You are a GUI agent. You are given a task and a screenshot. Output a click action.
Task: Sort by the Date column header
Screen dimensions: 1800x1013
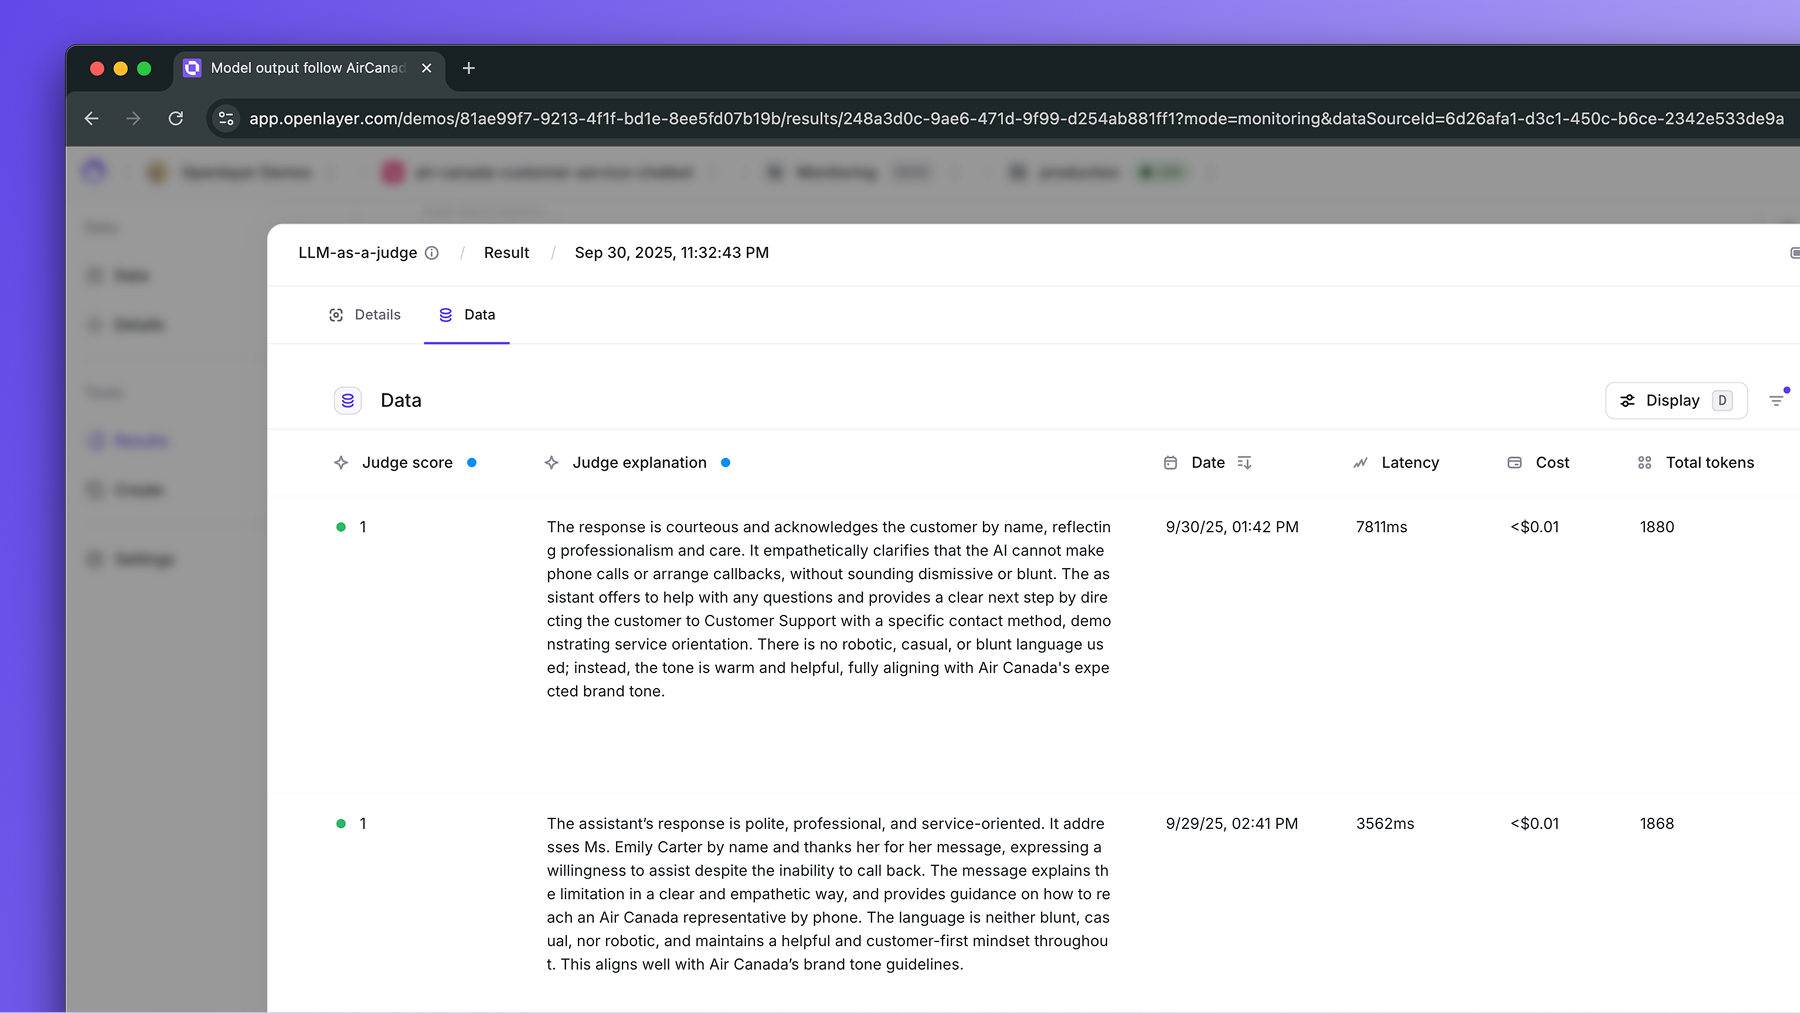[1208, 462]
